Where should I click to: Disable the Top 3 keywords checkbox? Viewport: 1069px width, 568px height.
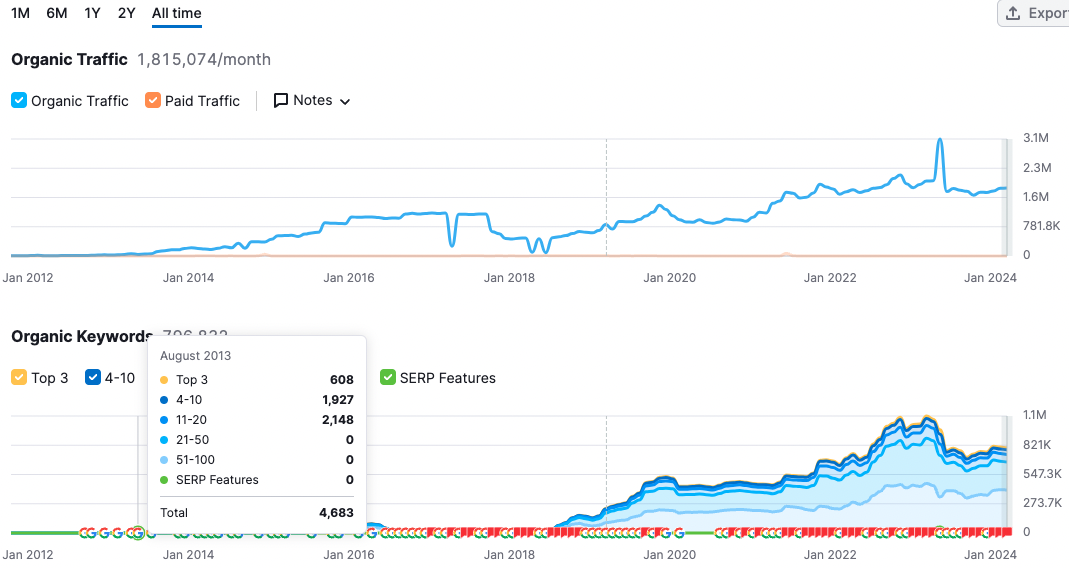click(x=19, y=377)
